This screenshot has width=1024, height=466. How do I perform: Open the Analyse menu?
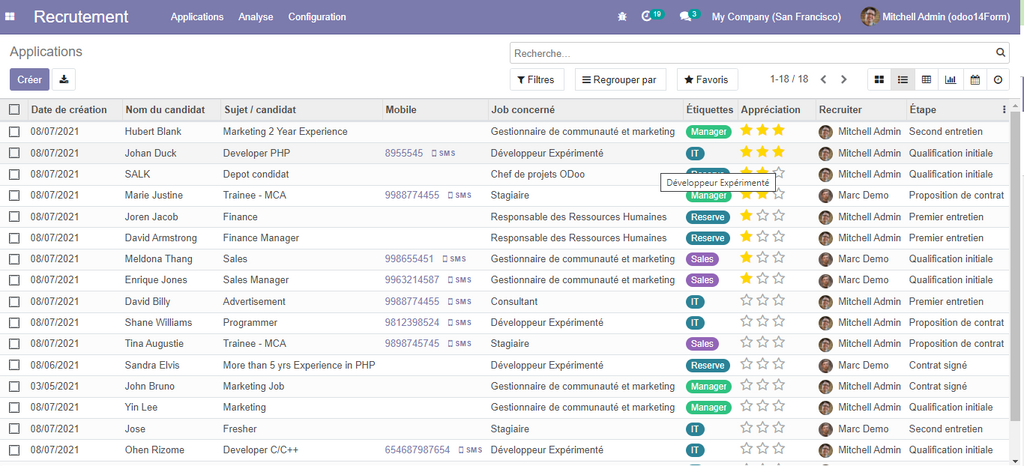[x=255, y=17]
